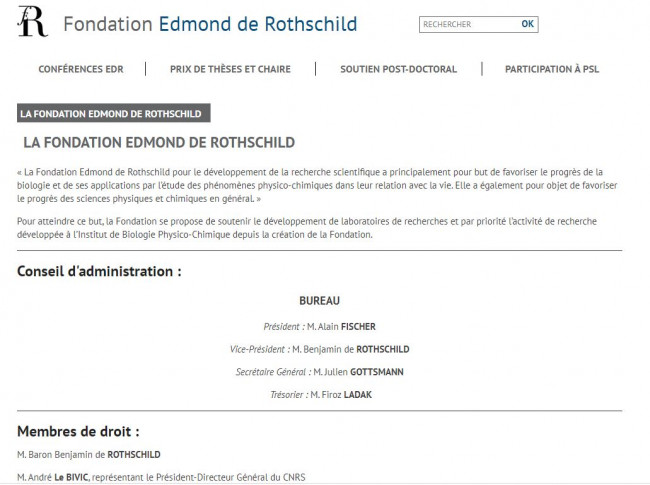Click the Institut de Biologie Physico-Chimique paragraph

pos(307,228)
